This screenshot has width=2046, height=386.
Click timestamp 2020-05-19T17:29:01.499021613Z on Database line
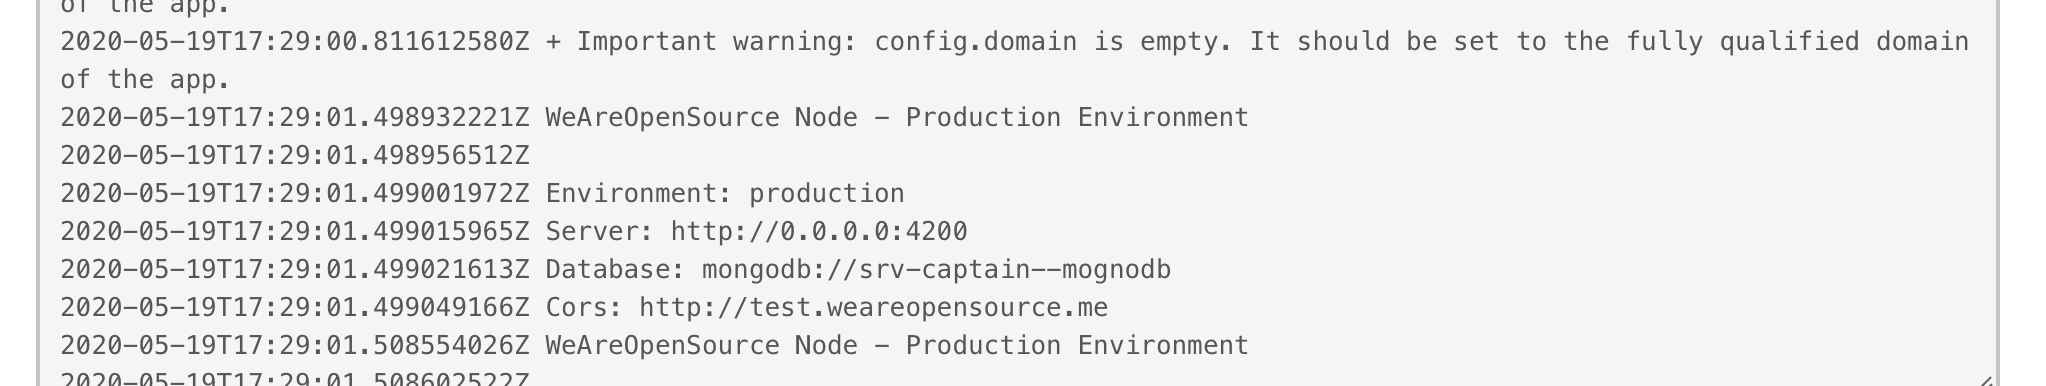click(x=295, y=270)
